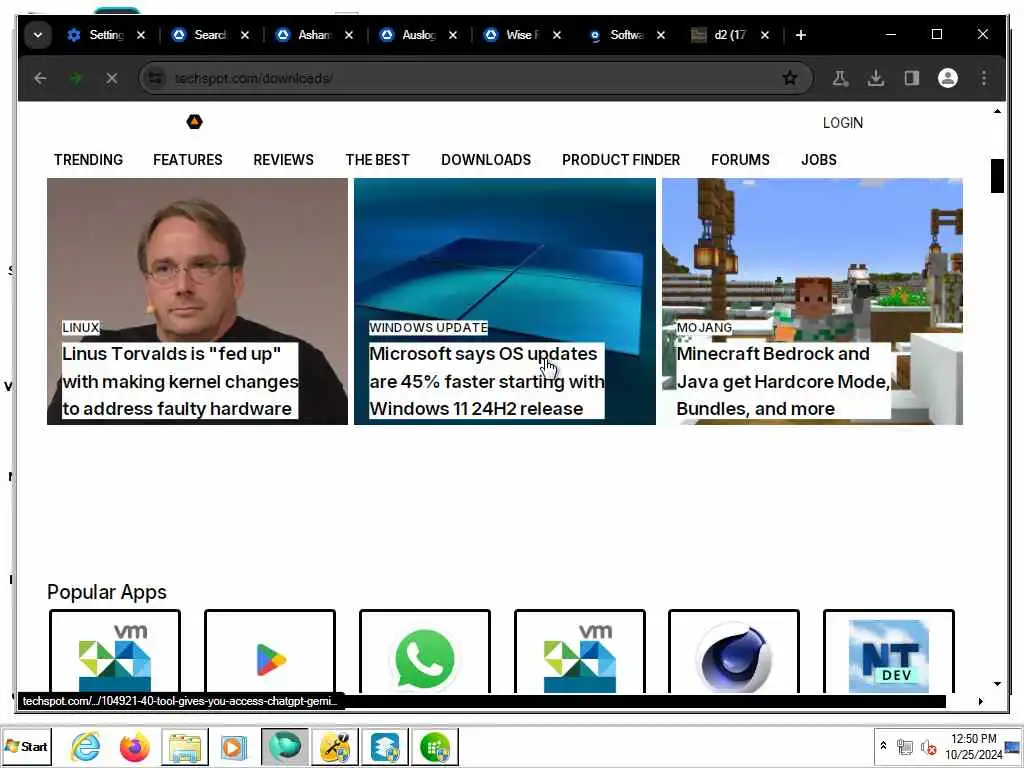Show hidden system tray icons
The height and width of the screenshot is (768, 1024).
pos(883,745)
